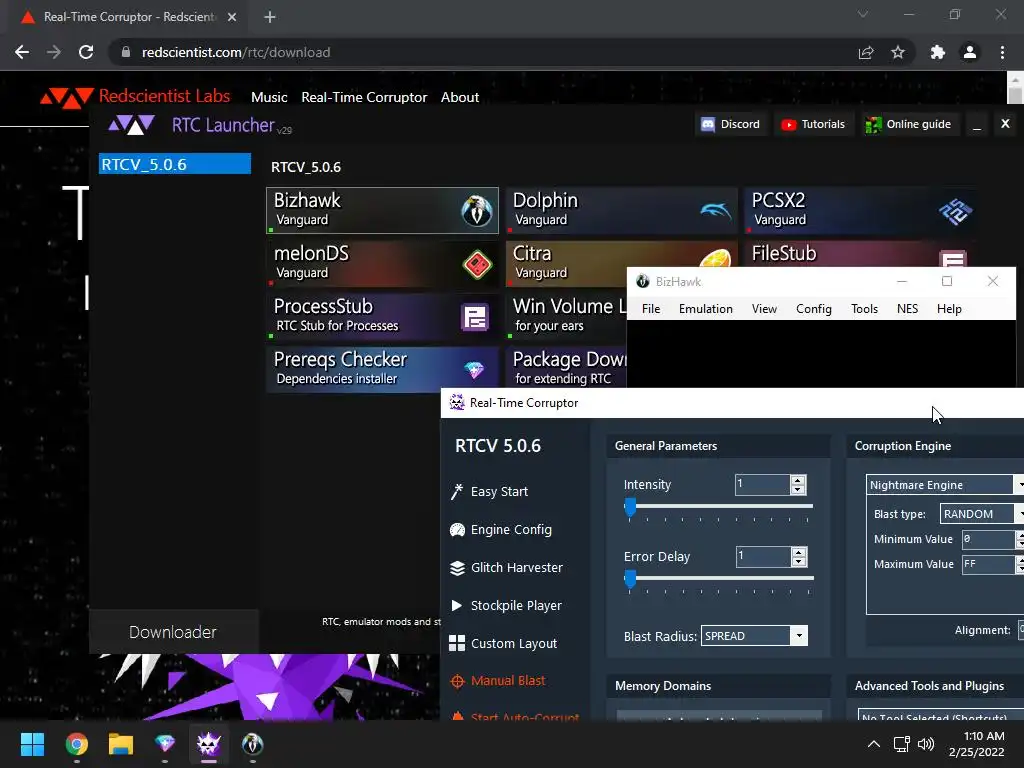Open BizHawk Tools menu
The width and height of the screenshot is (1024, 768).
pos(865,309)
